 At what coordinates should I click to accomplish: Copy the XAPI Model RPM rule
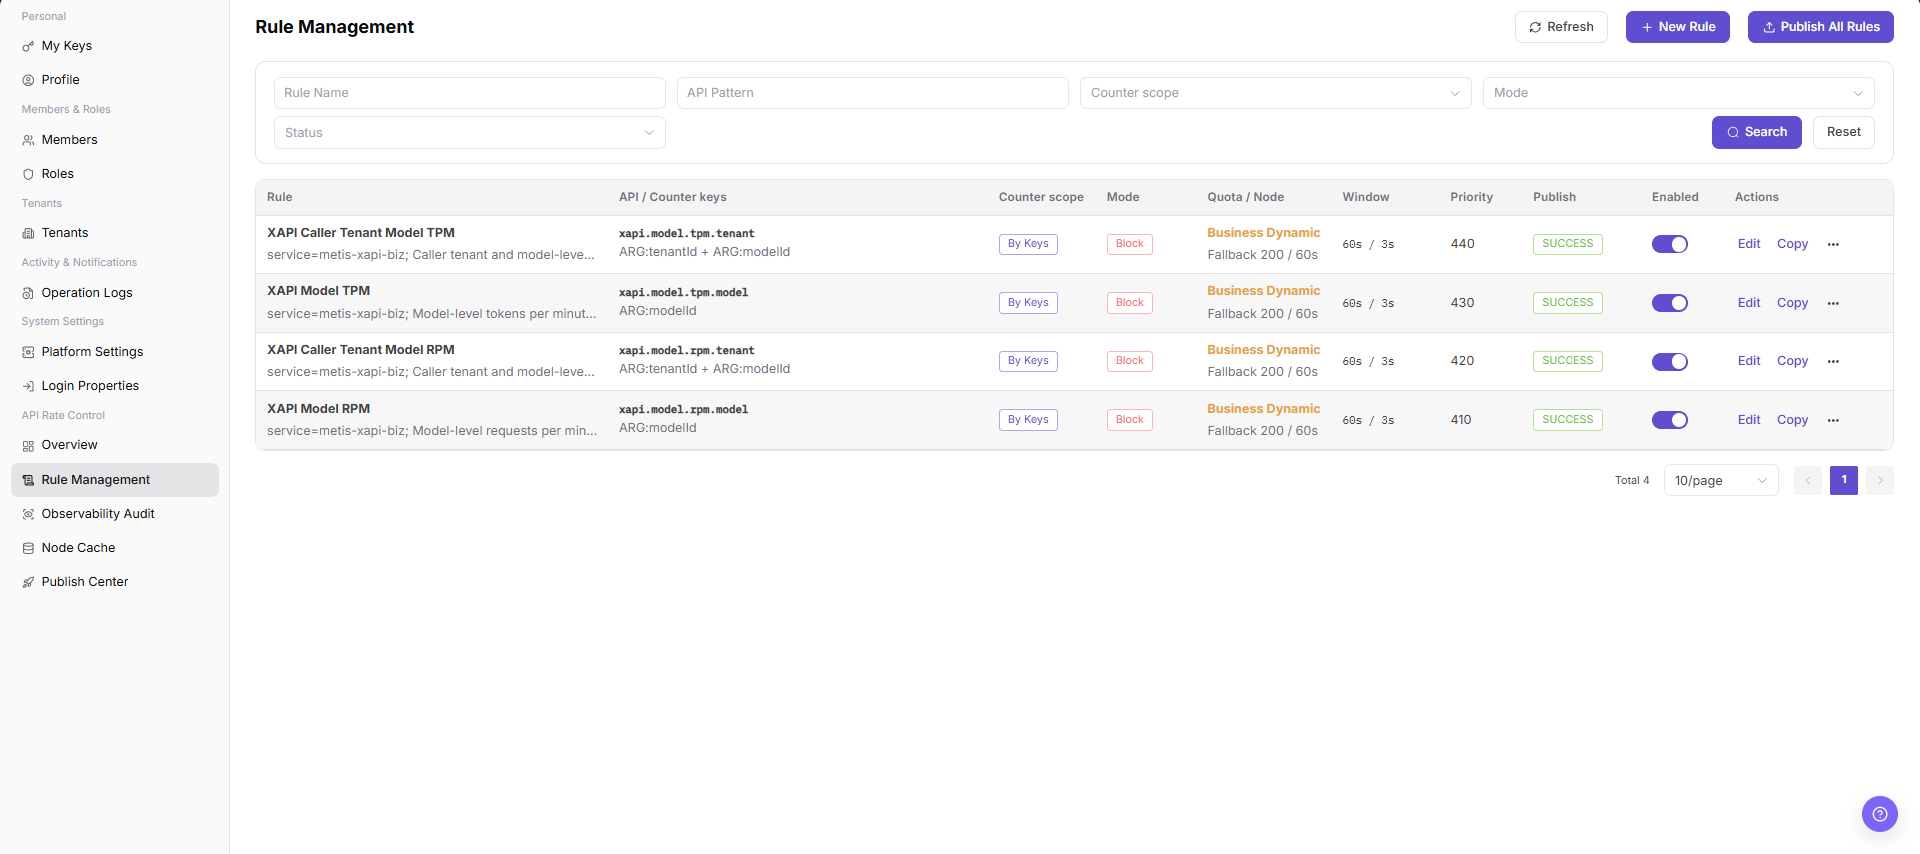click(1792, 420)
